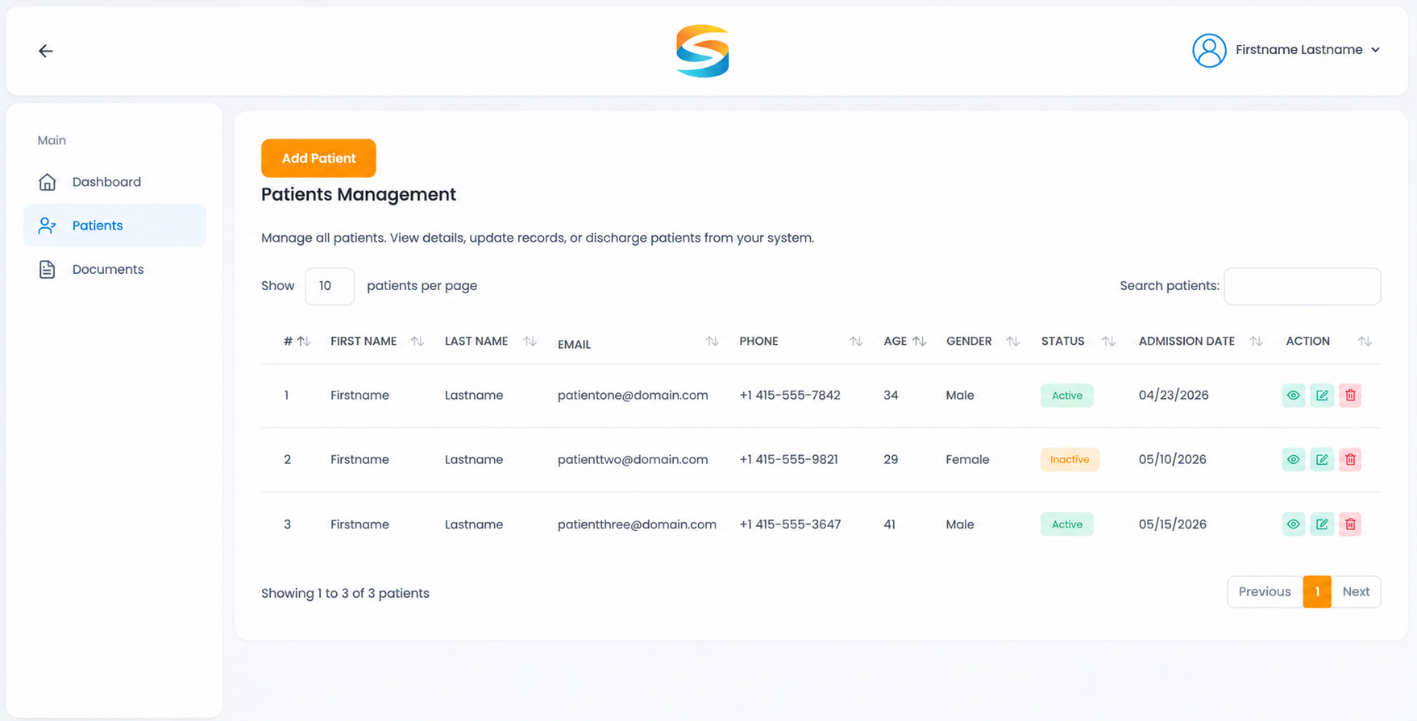Focus the Search patients input field
Viewport: 1417px width, 721px height.
[1302, 286]
